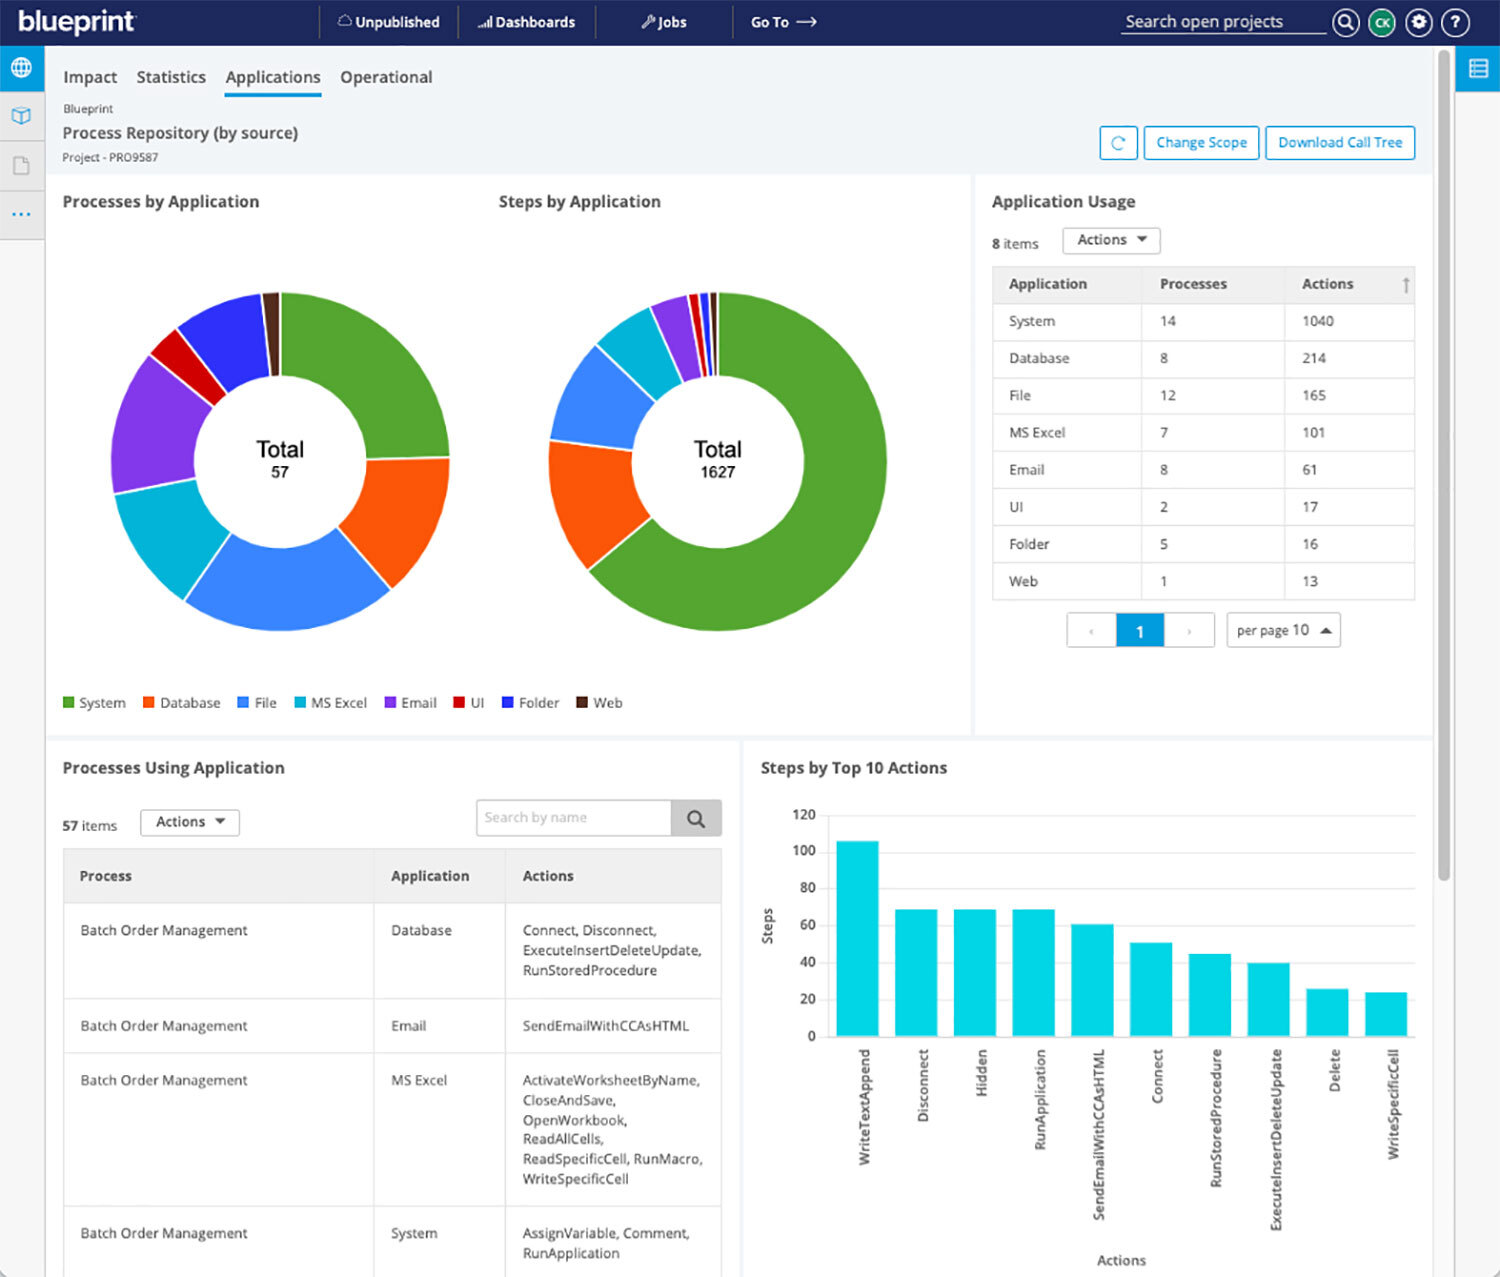Toggle the System legend item
Image resolution: width=1500 pixels, height=1277 pixels.
[94, 703]
